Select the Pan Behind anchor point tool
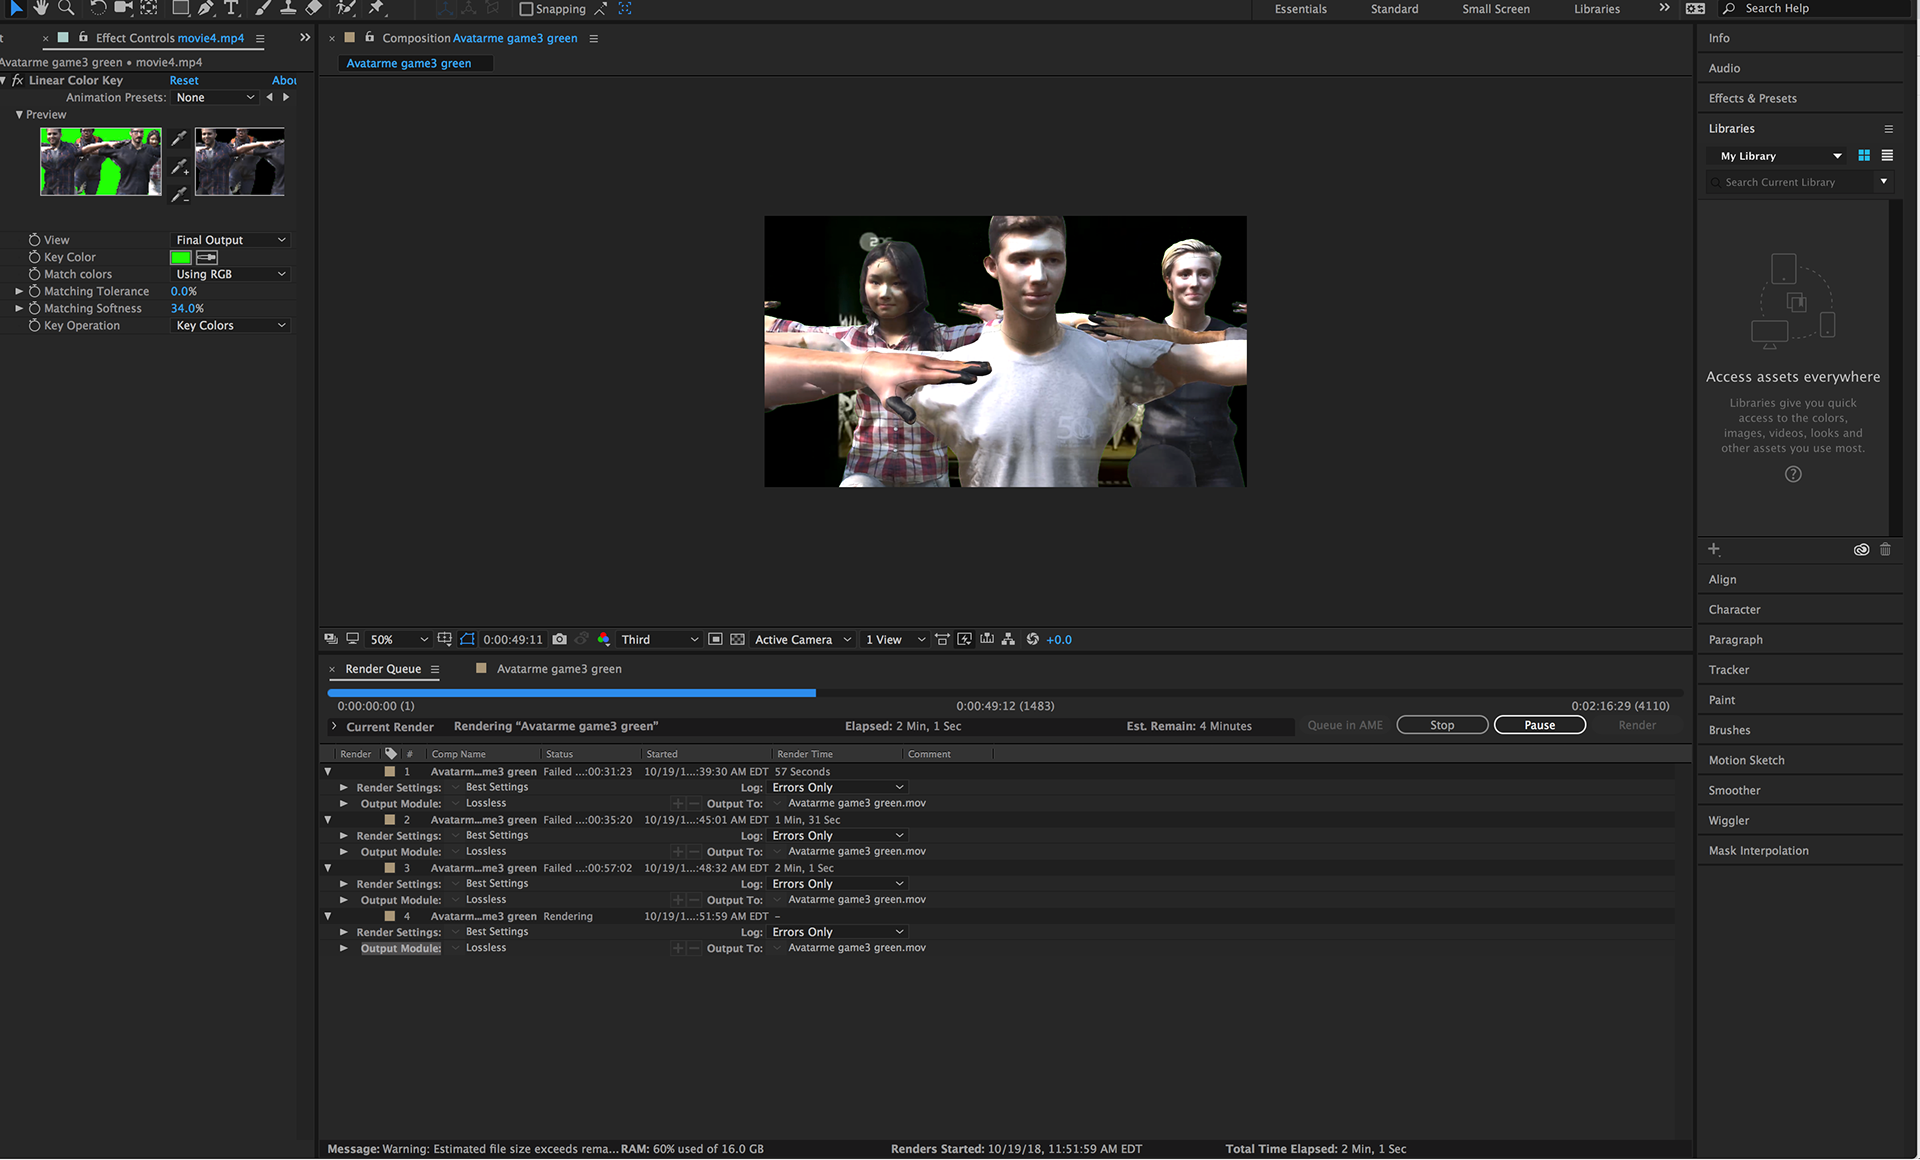This screenshot has height=1160, width=1920. point(148,8)
